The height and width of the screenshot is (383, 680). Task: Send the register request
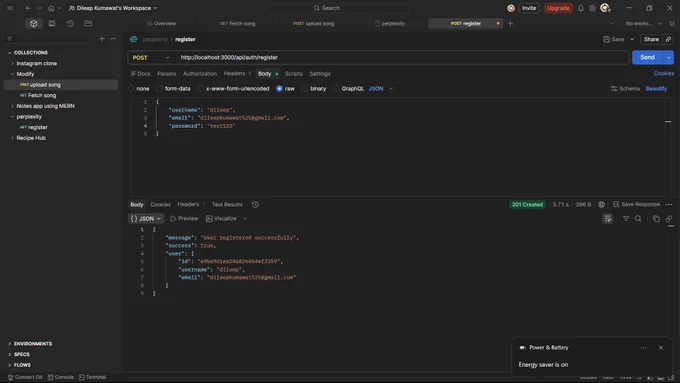tap(647, 57)
